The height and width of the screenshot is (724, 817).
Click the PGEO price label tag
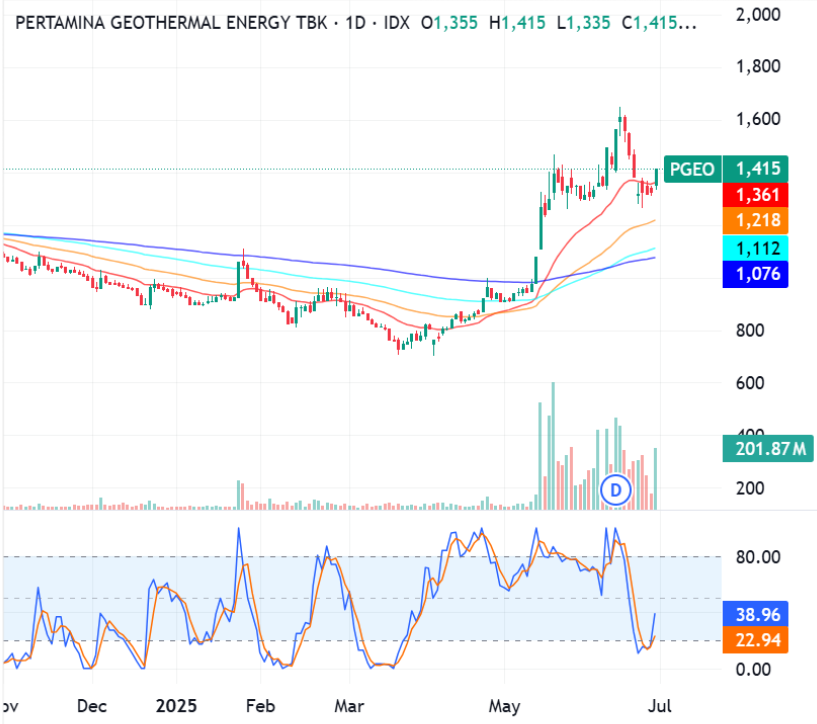click(692, 169)
